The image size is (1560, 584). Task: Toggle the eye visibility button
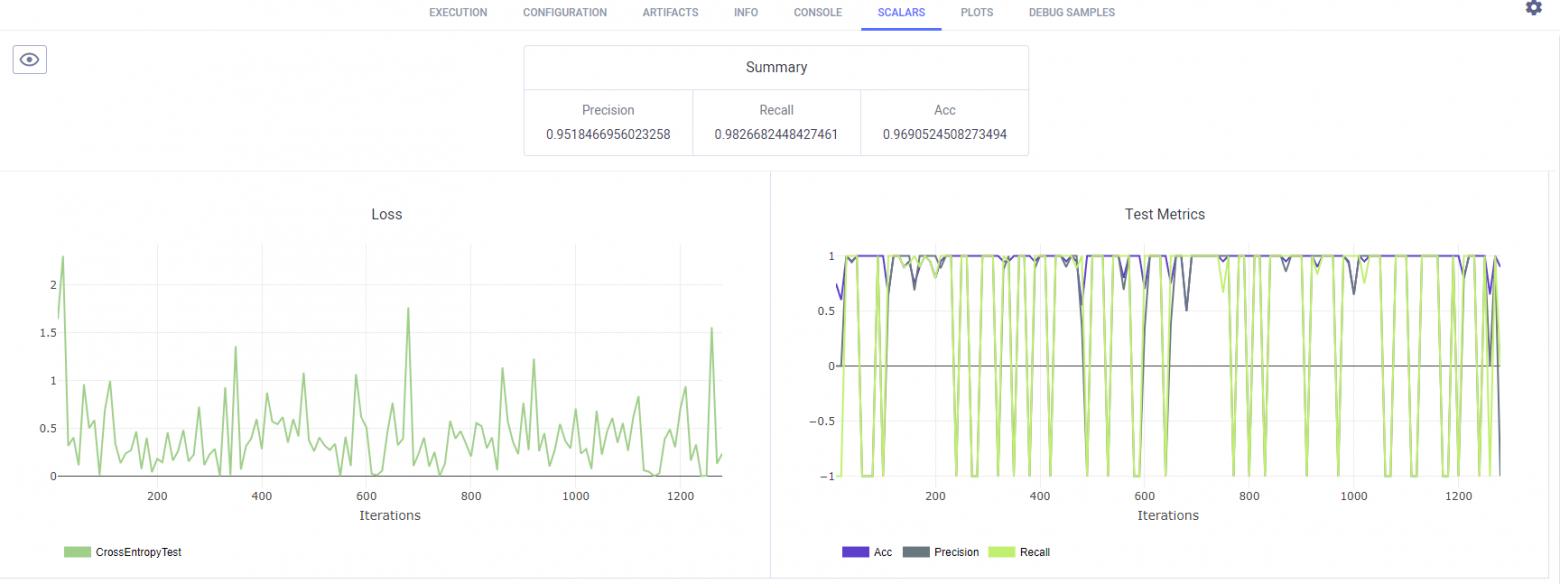[x=30, y=60]
